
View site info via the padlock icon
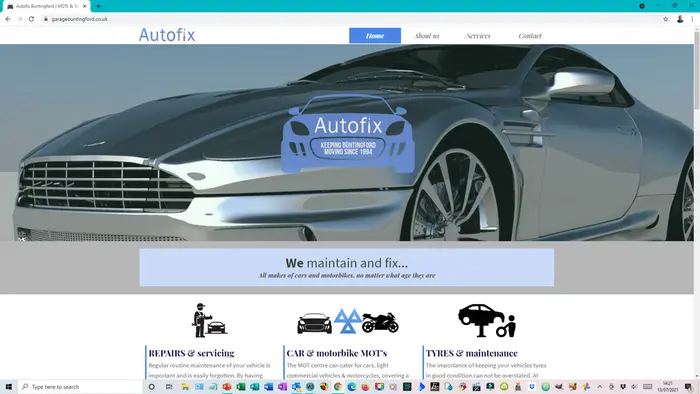pyautogui.click(x=46, y=19)
